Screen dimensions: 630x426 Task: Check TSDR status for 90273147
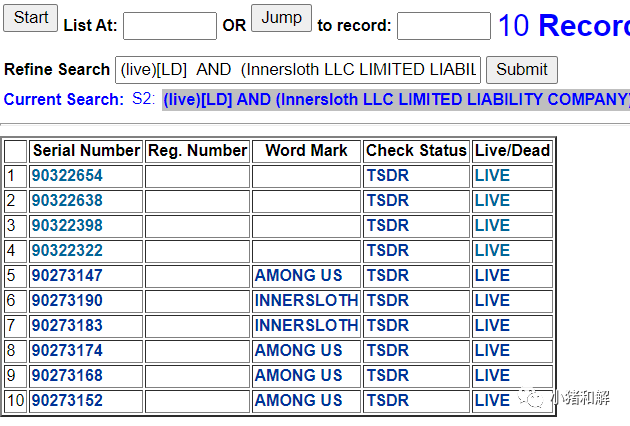pyautogui.click(x=388, y=275)
